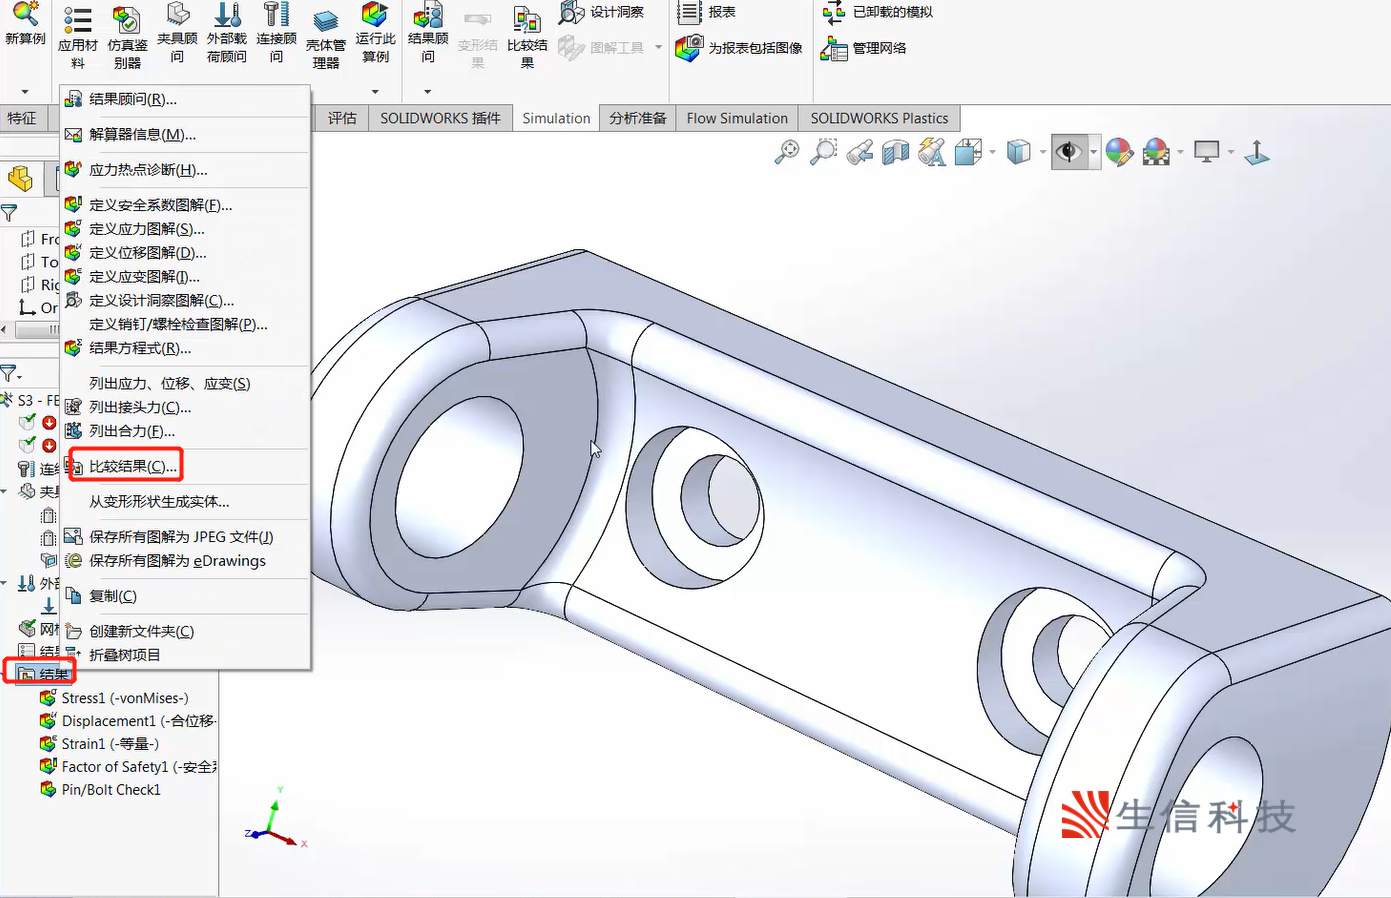Switch to the 评估 (Evaluate) tab
The image size is (1391, 898).
point(342,118)
